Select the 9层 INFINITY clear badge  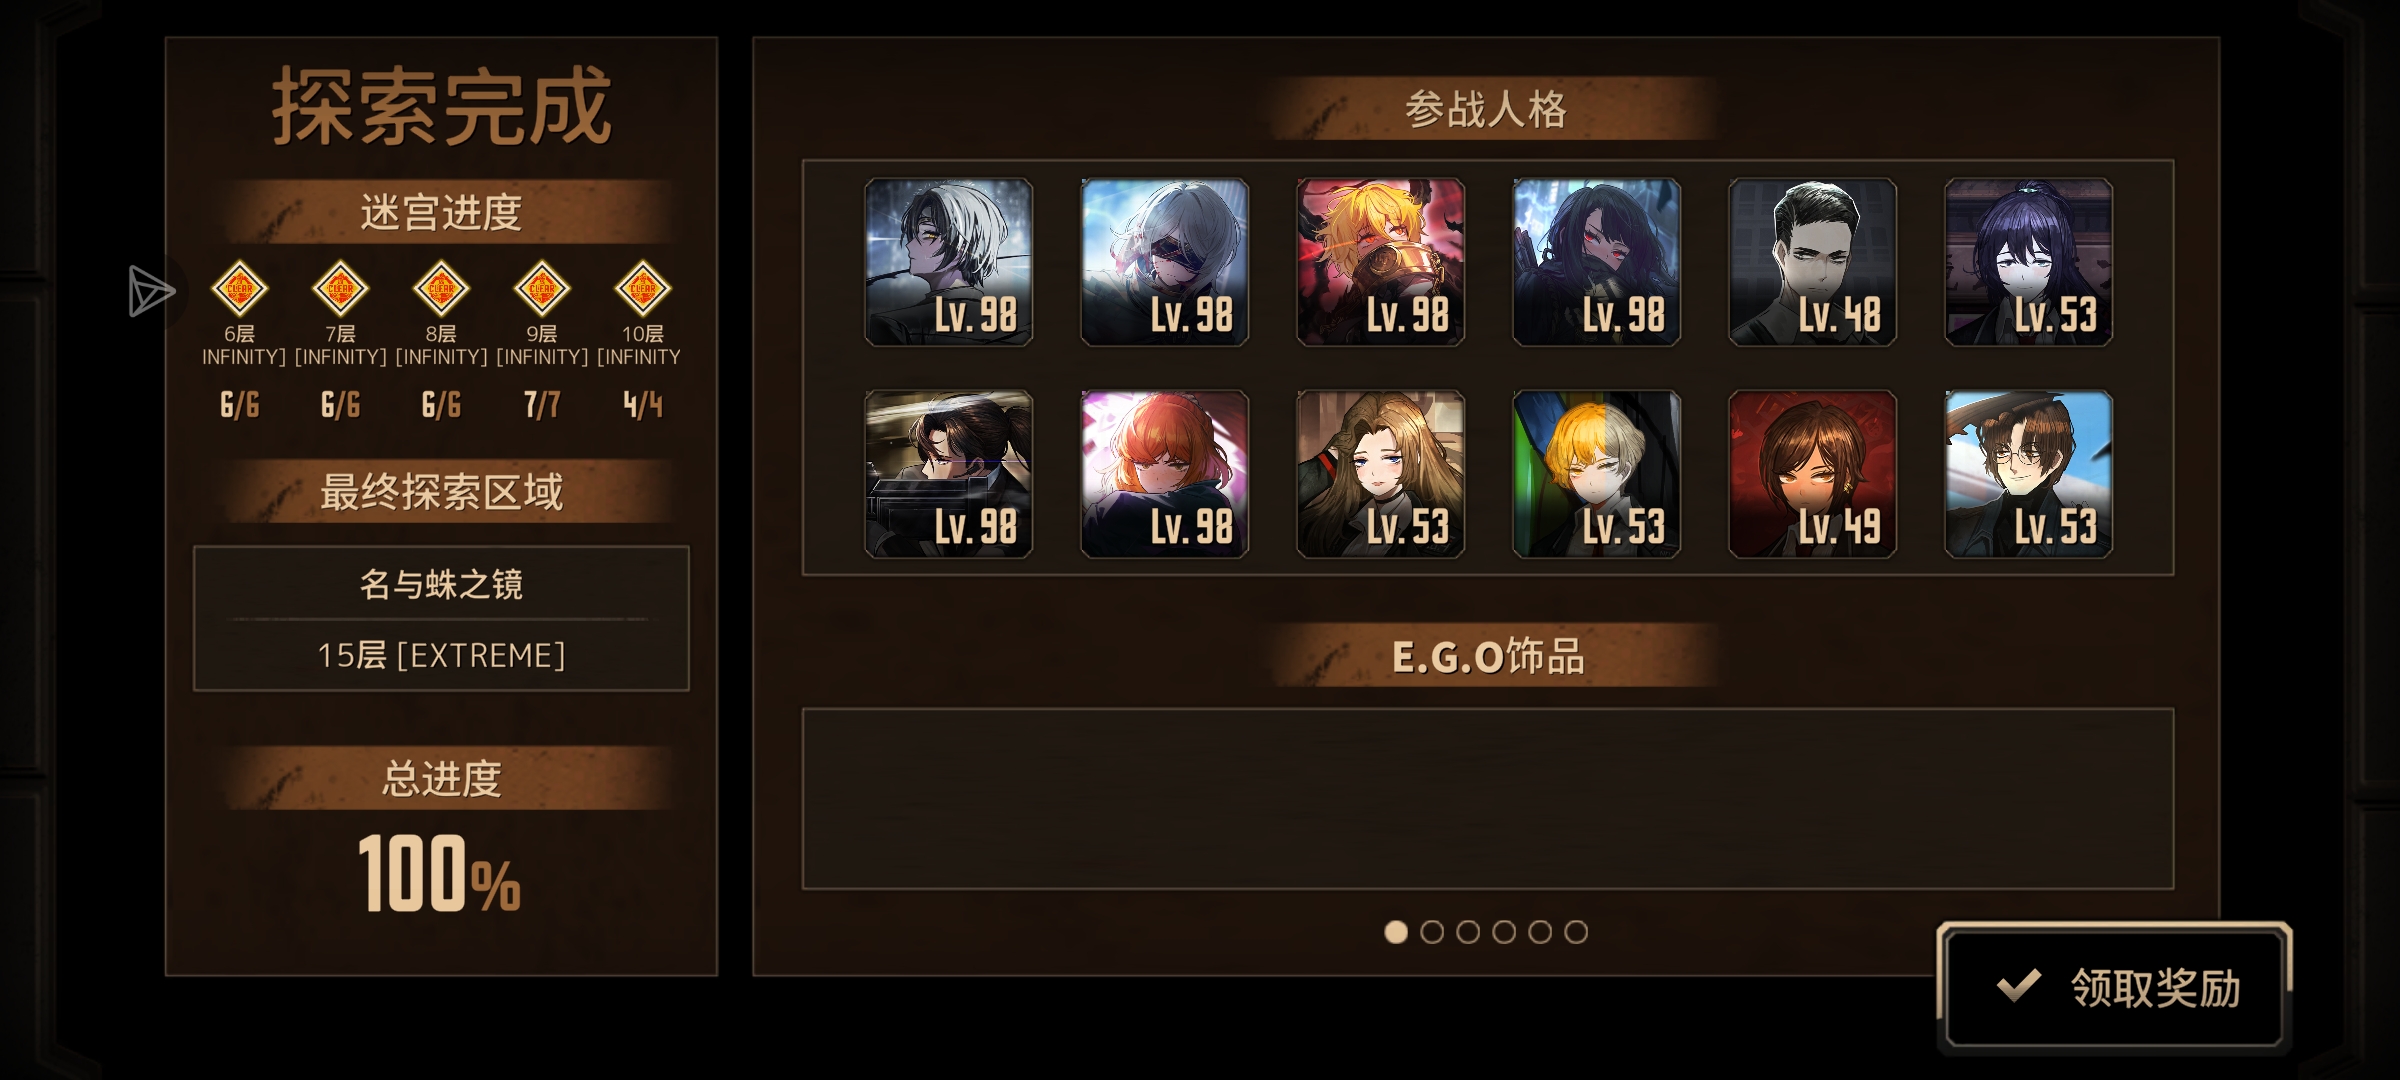click(x=542, y=289)
